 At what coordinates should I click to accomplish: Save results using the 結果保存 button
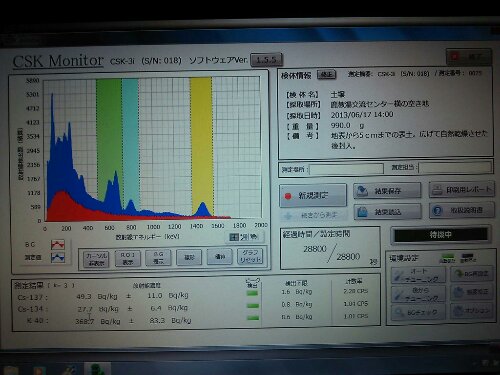(x=387, y=191)
